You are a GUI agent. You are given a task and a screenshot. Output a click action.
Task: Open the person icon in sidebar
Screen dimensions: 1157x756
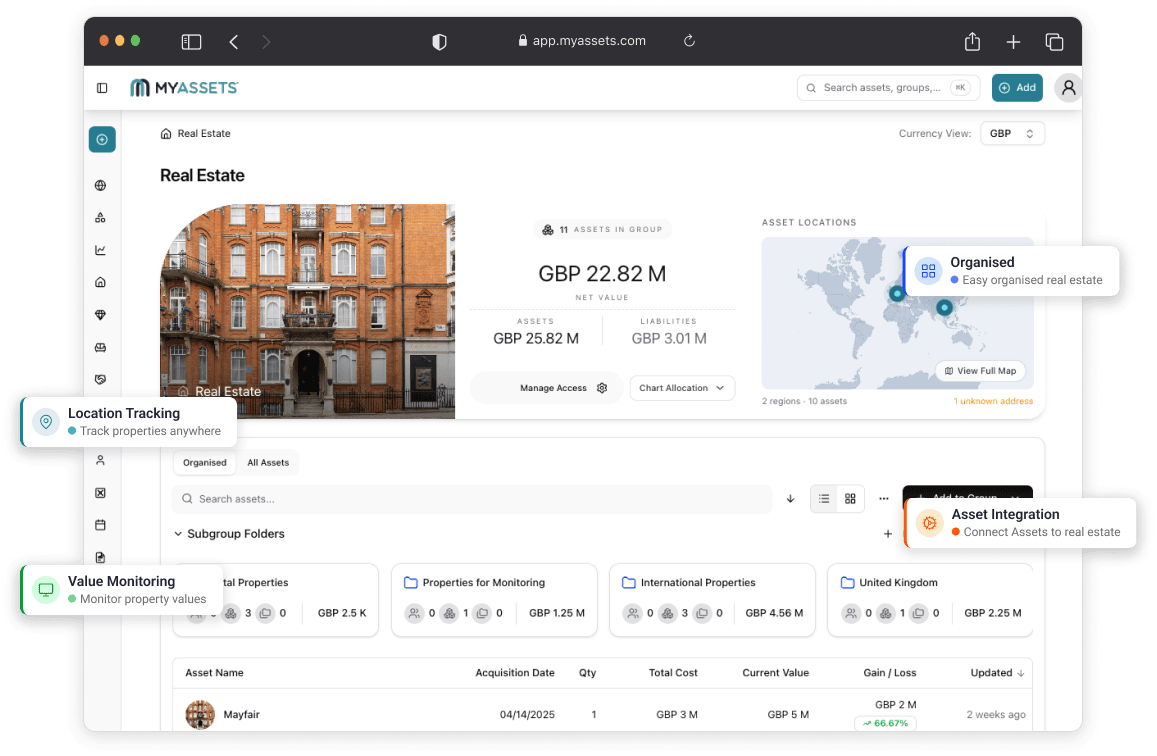coord(100,460)
